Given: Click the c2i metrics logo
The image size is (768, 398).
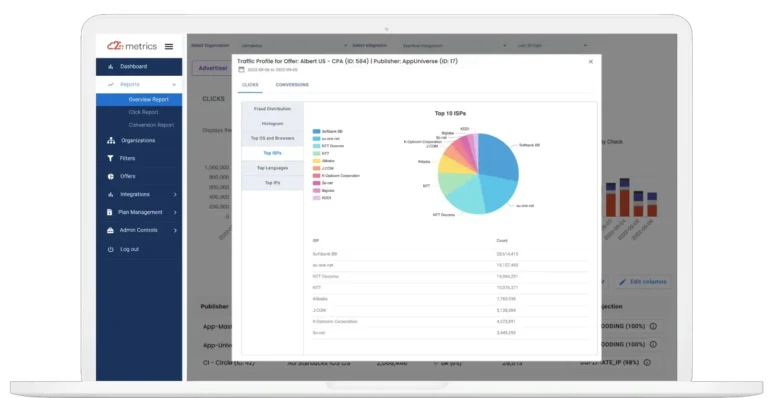Looking at the screenshot, I should pyautogui.click(x=132, y=46).
